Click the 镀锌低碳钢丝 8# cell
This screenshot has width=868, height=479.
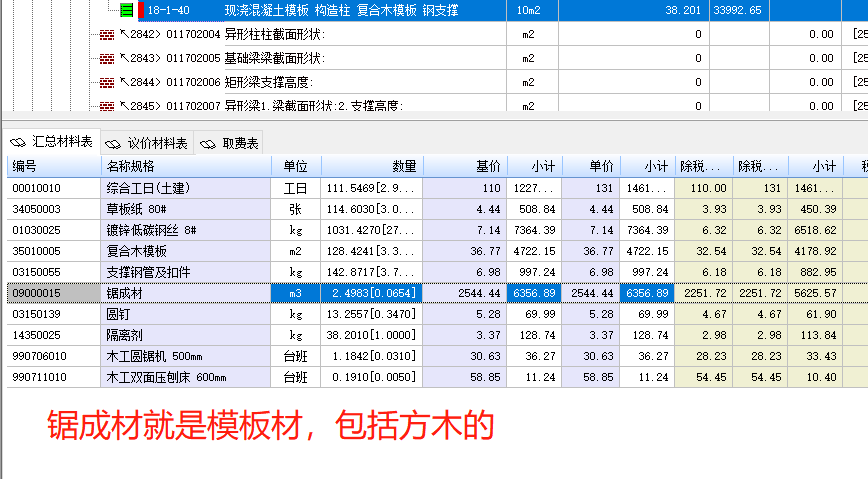pos(186,230)
